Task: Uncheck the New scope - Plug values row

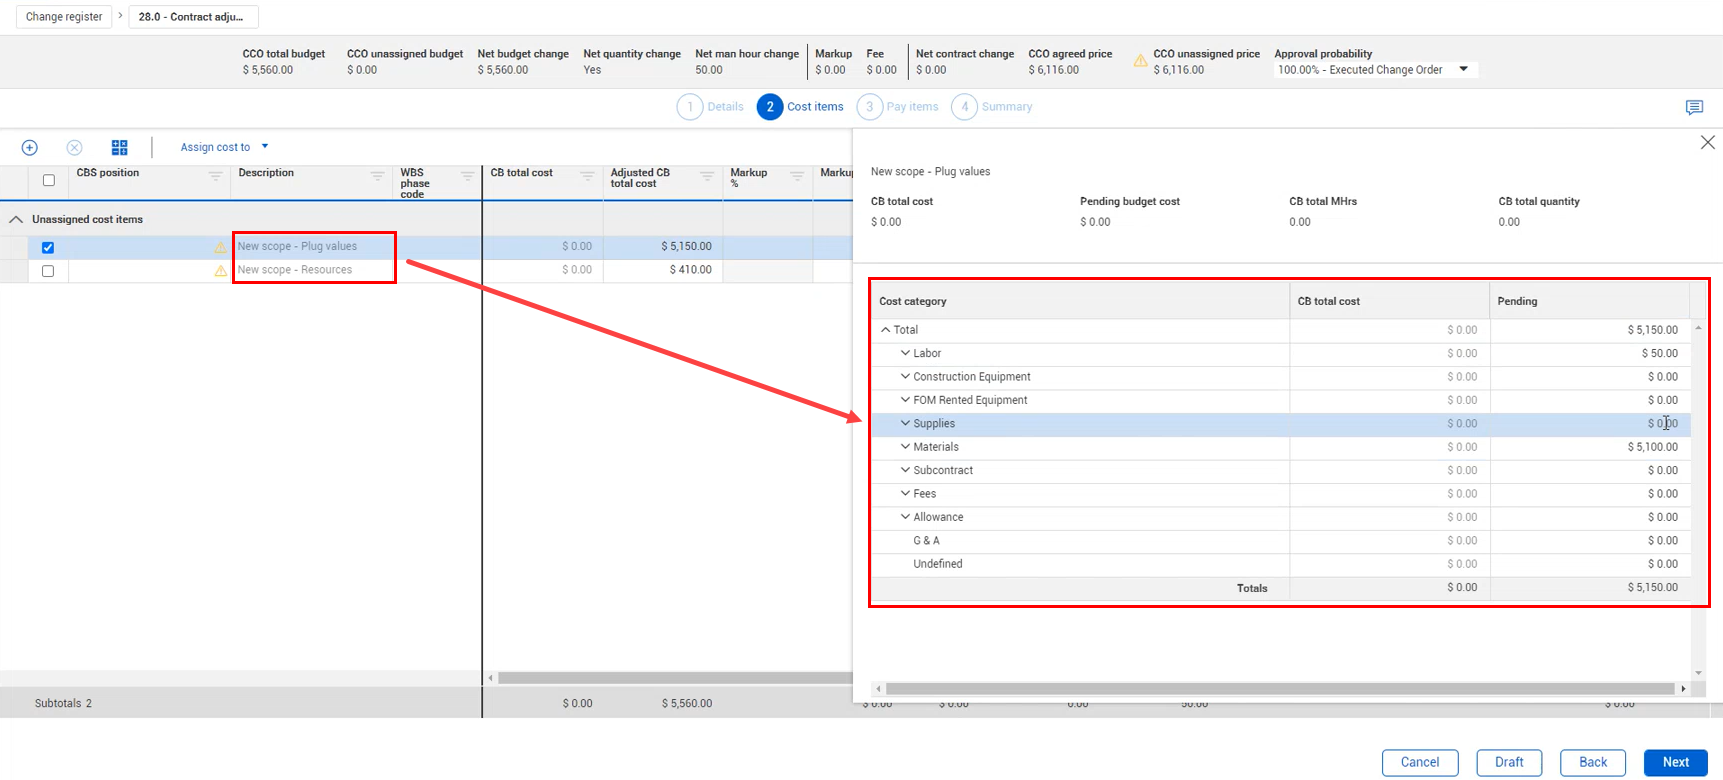Action: tap(48, 247)
